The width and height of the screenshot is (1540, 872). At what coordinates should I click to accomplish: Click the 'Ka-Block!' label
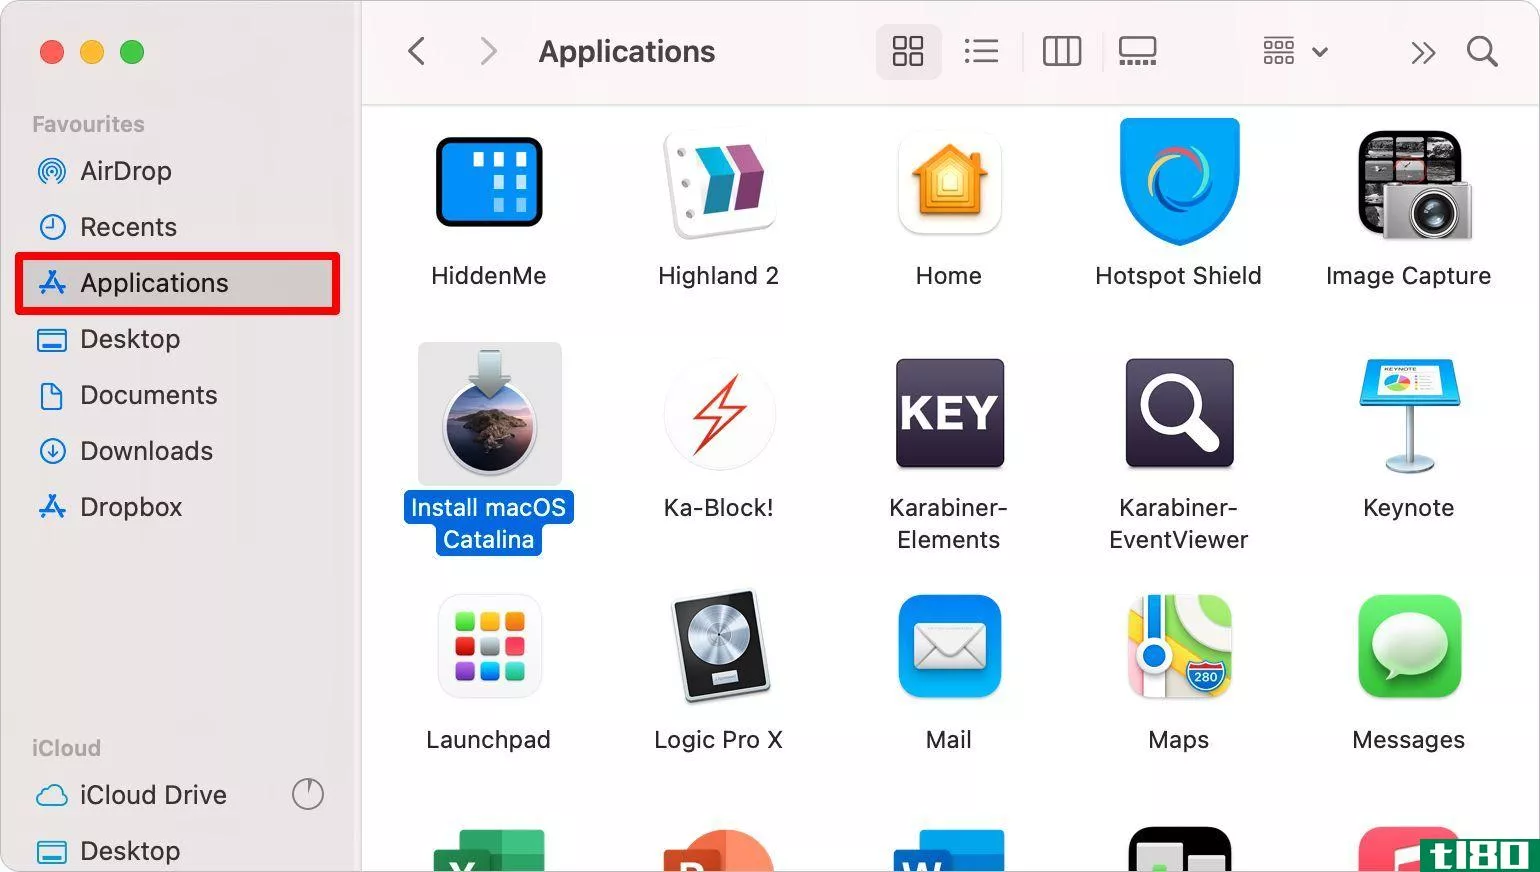point(718,508)
